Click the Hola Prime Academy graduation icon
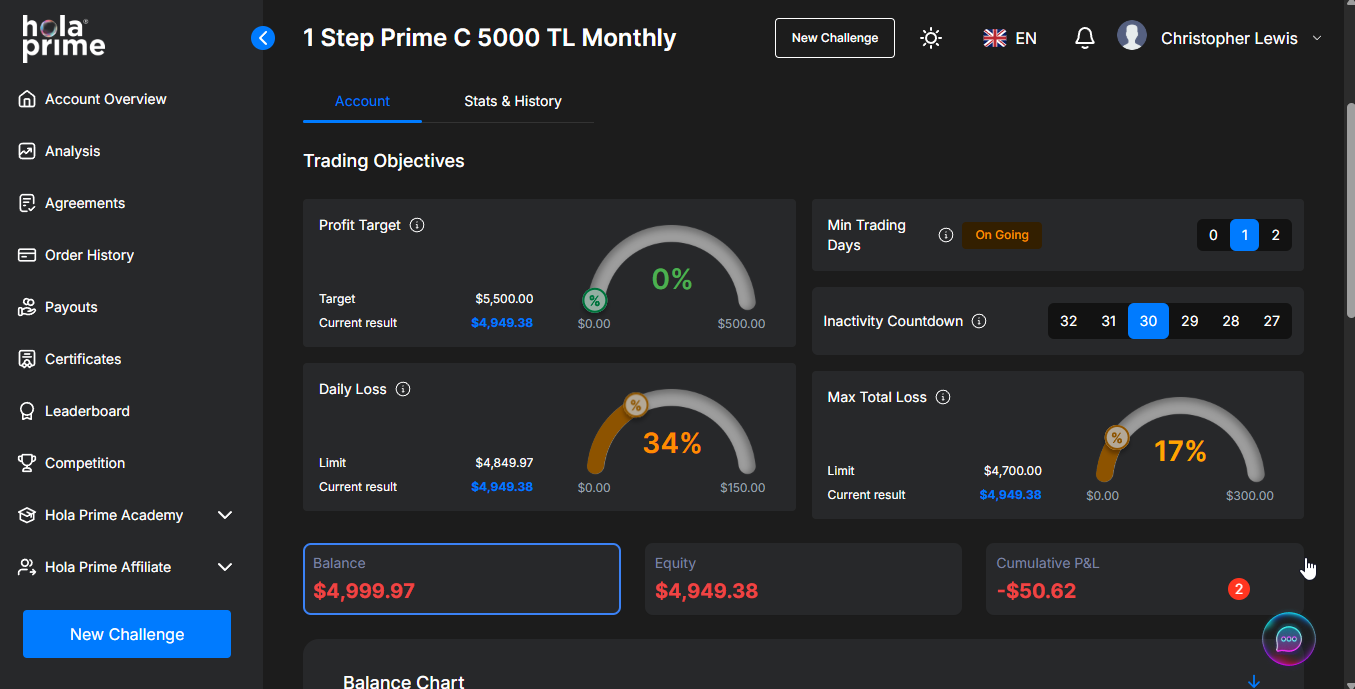 (x=27, y=515)
